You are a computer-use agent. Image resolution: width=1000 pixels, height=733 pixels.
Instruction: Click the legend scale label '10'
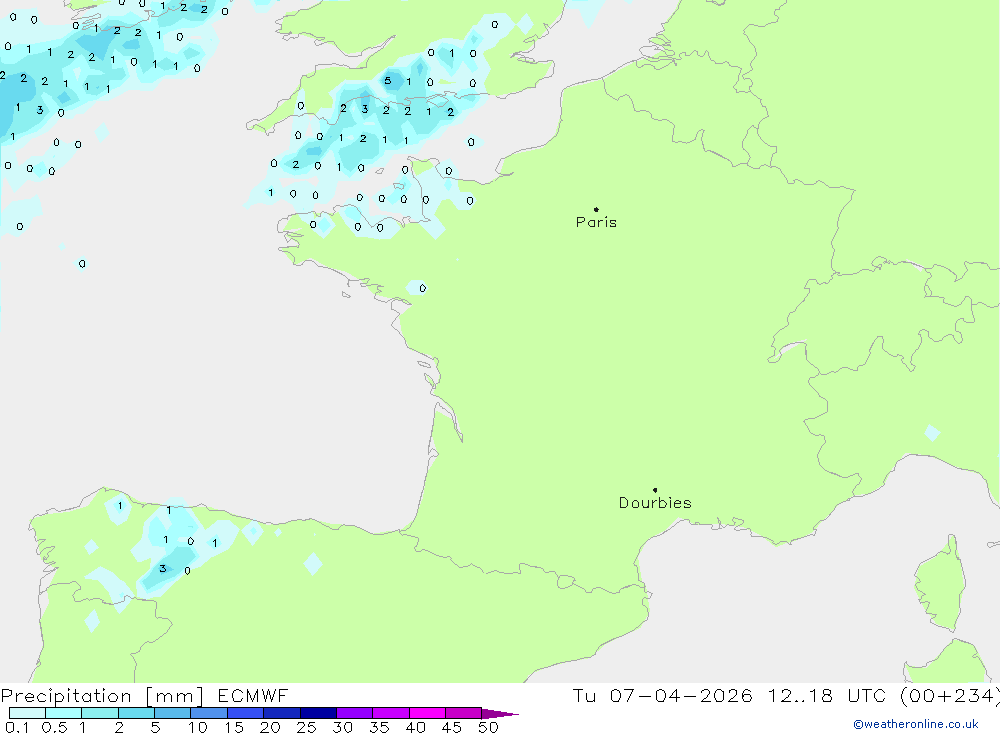click(198, 727)
